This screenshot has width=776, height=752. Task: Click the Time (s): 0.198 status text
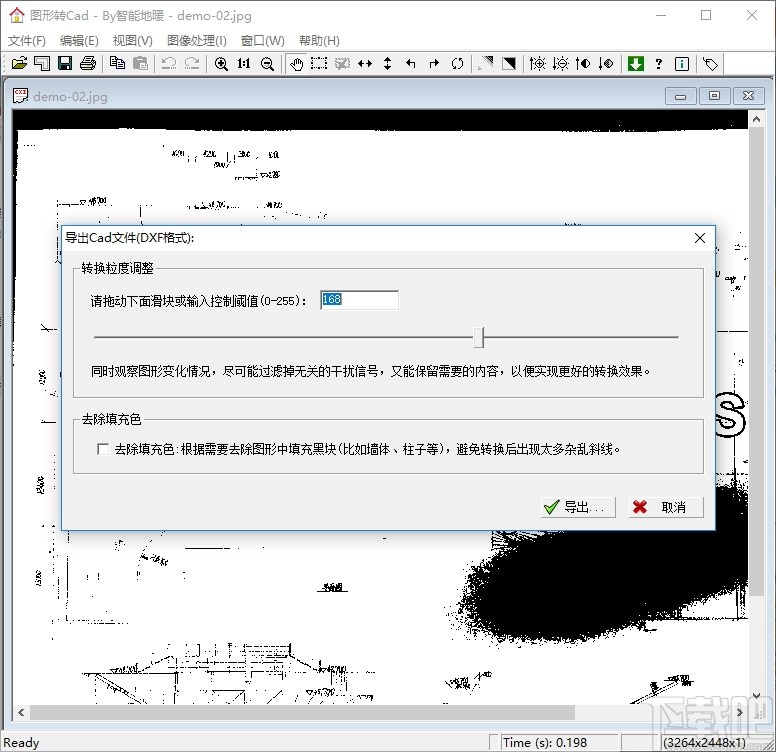tap(544, 743)
